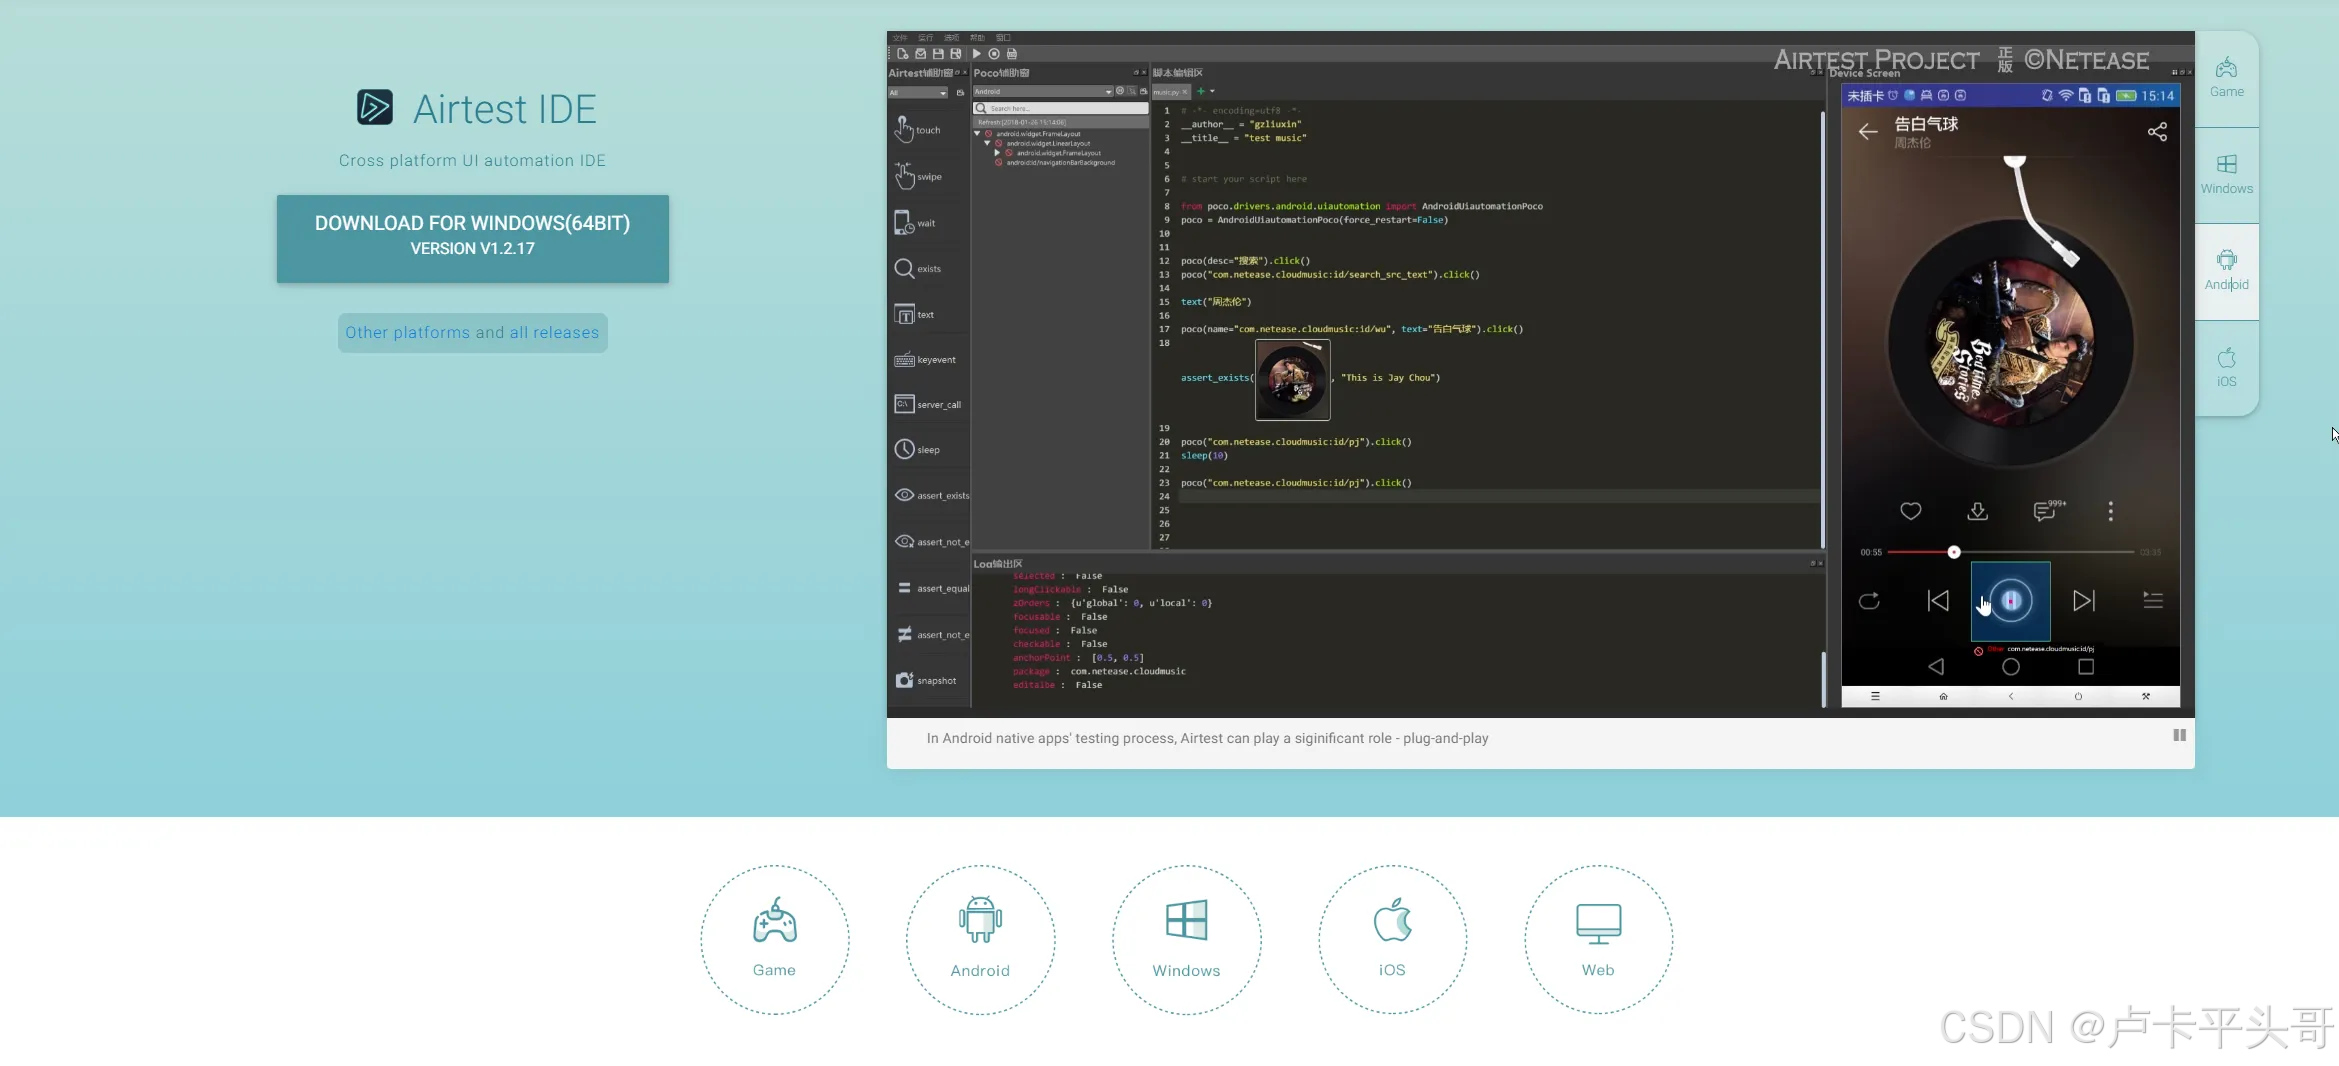Collapse the top android.widget.FrameLayout tree node
This screenshot has width=2339, height=1066.
977,134
